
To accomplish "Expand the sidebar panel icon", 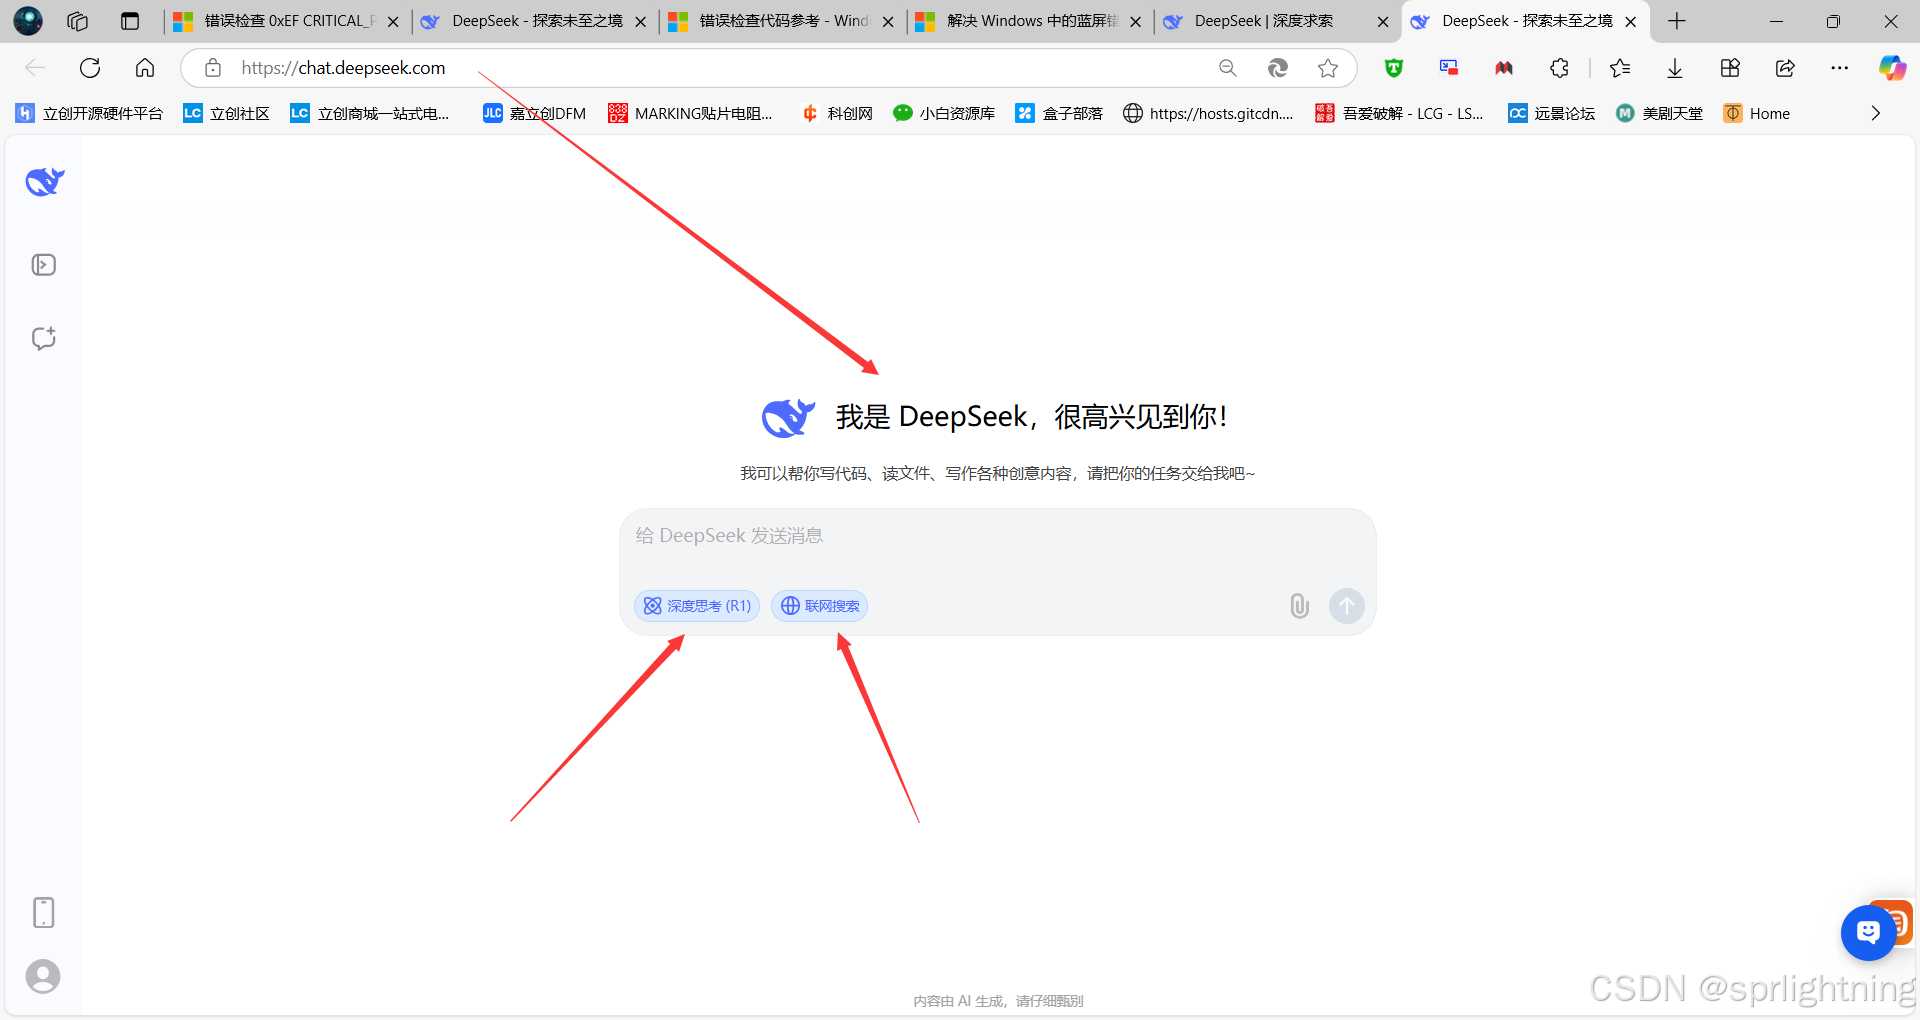I will click(x=44, y=265).
